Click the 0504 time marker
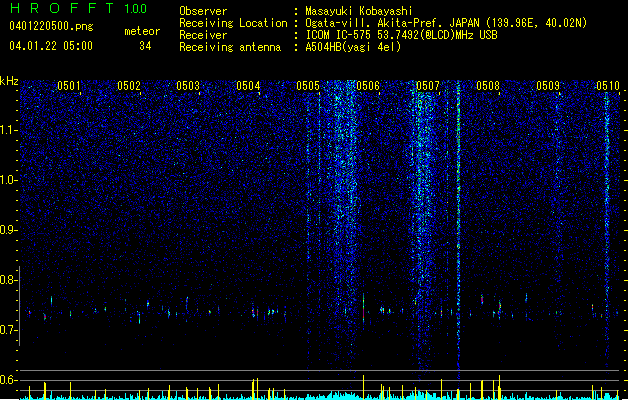Screen dimensions: 629x400 pyautogui.click(x=248, y=86)
